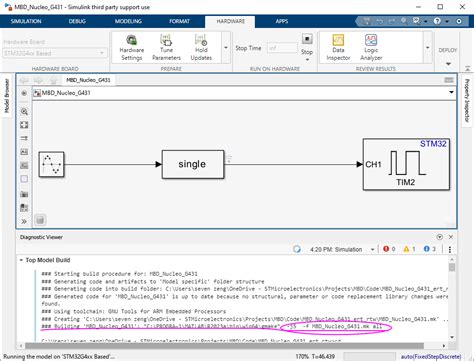Collapse the Top Model Build section
474x361 pixels.
(21, 260)
